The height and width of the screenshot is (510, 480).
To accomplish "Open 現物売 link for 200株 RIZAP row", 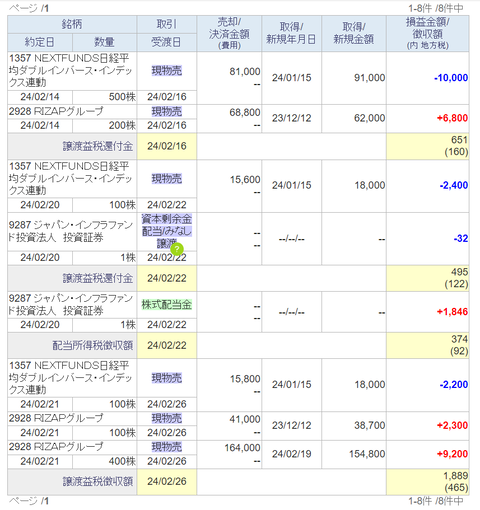I will pyautogui.click(x=167, y=111).
